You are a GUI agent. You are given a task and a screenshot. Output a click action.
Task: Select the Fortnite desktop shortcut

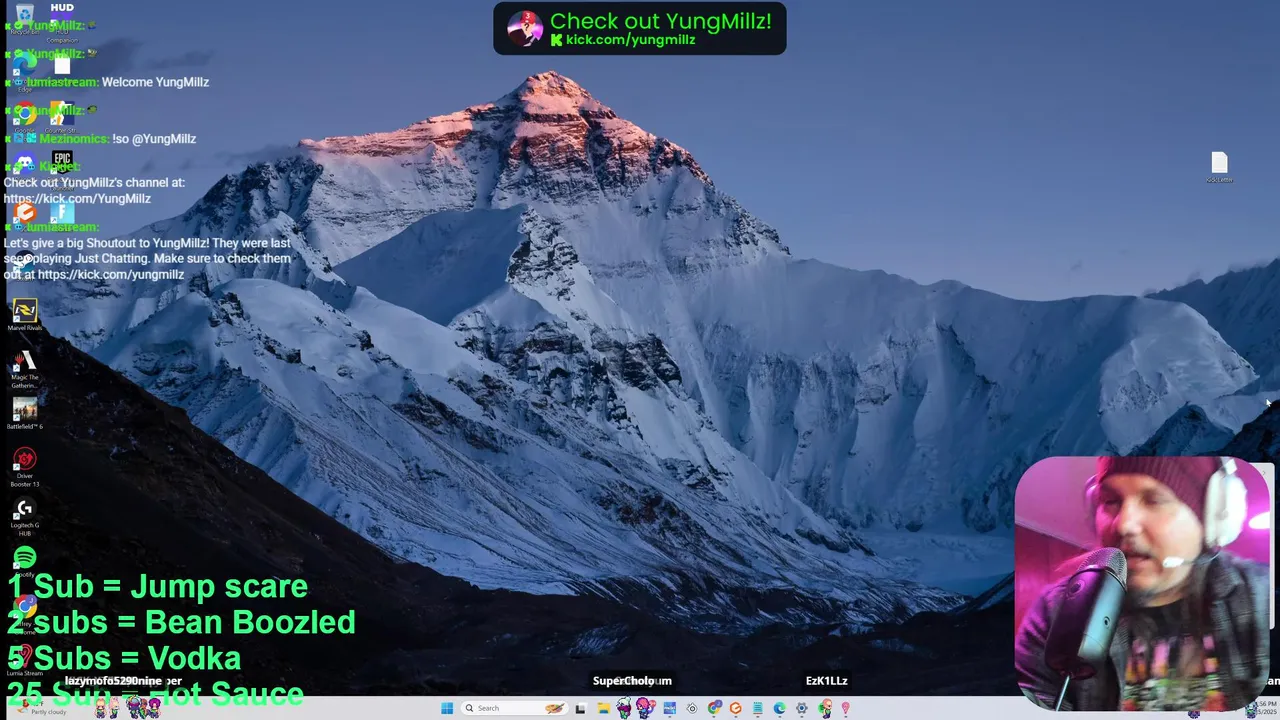62,213
